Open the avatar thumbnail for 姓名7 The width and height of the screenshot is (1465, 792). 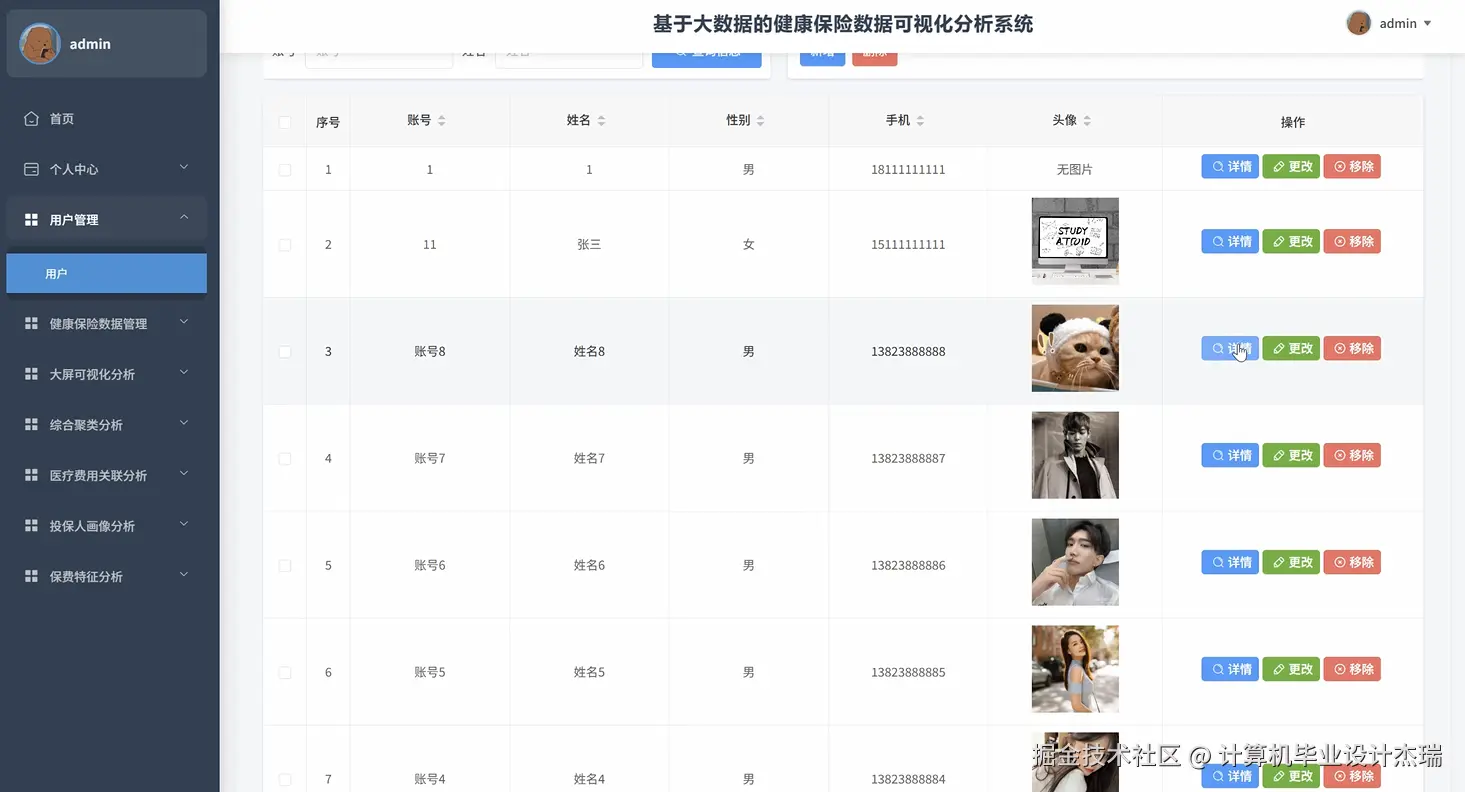(x=1075, y=455)
